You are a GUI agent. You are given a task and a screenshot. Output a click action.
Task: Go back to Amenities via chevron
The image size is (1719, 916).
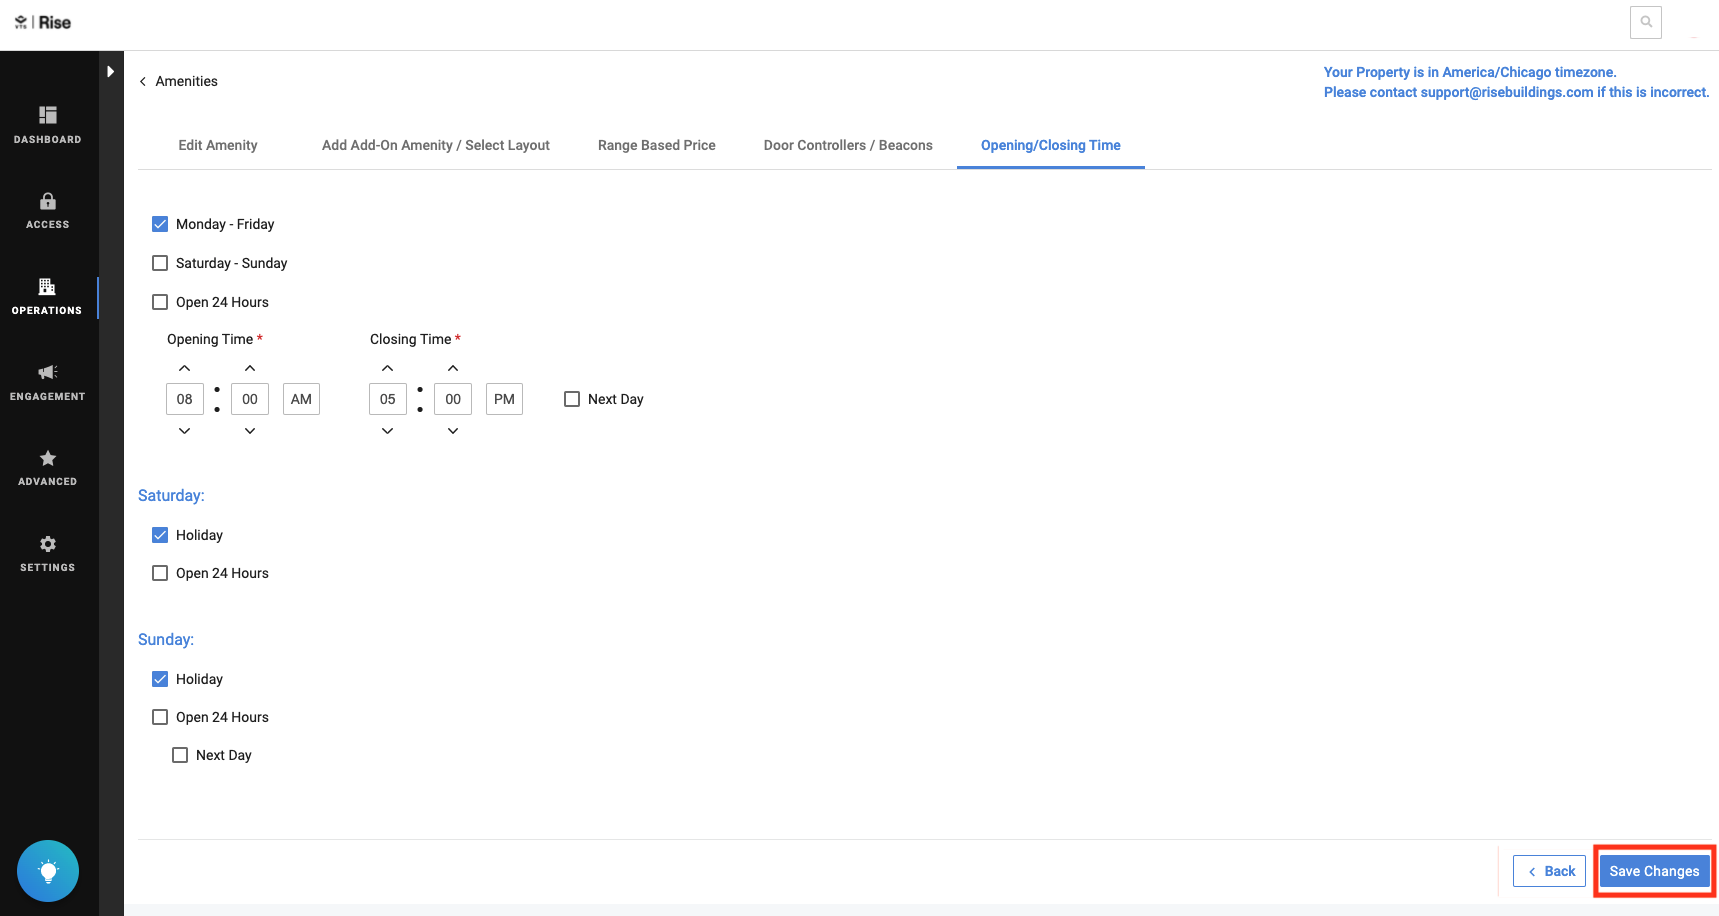143,82
